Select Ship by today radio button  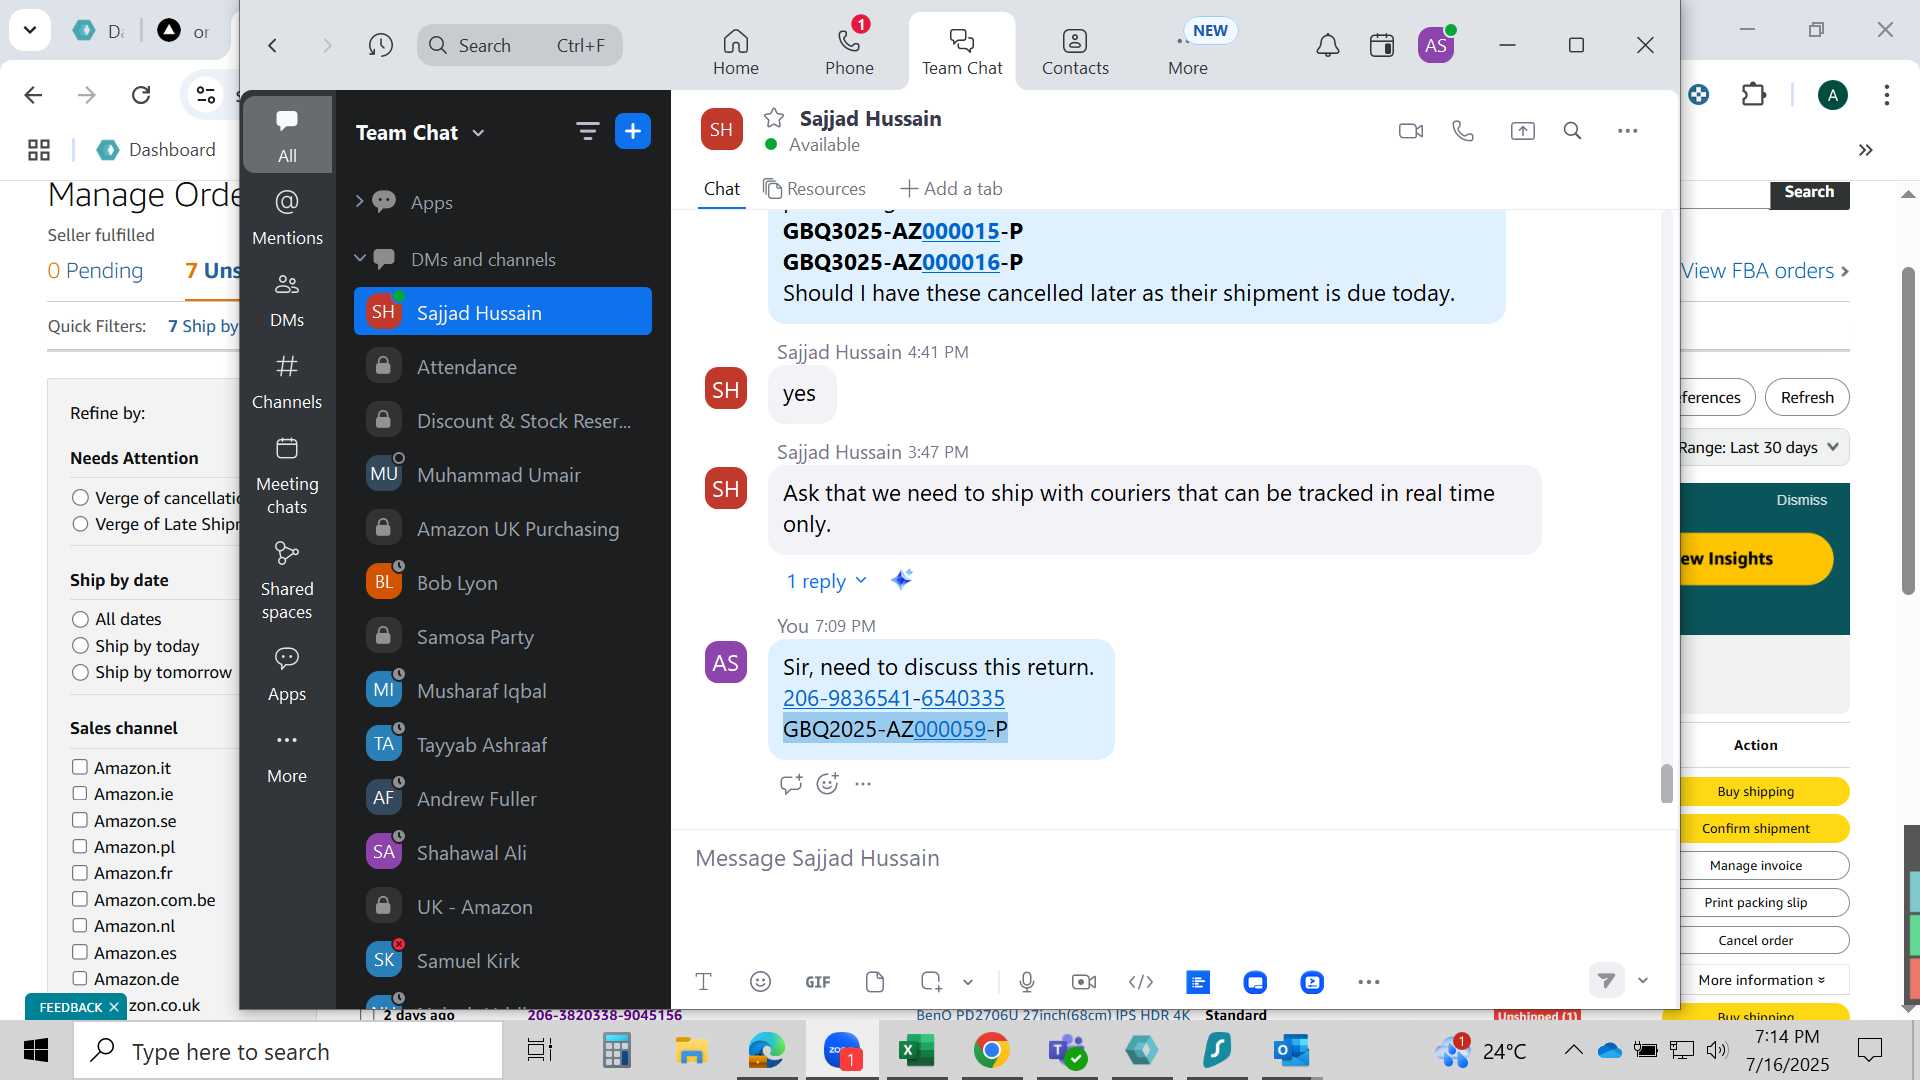(81, 646)
